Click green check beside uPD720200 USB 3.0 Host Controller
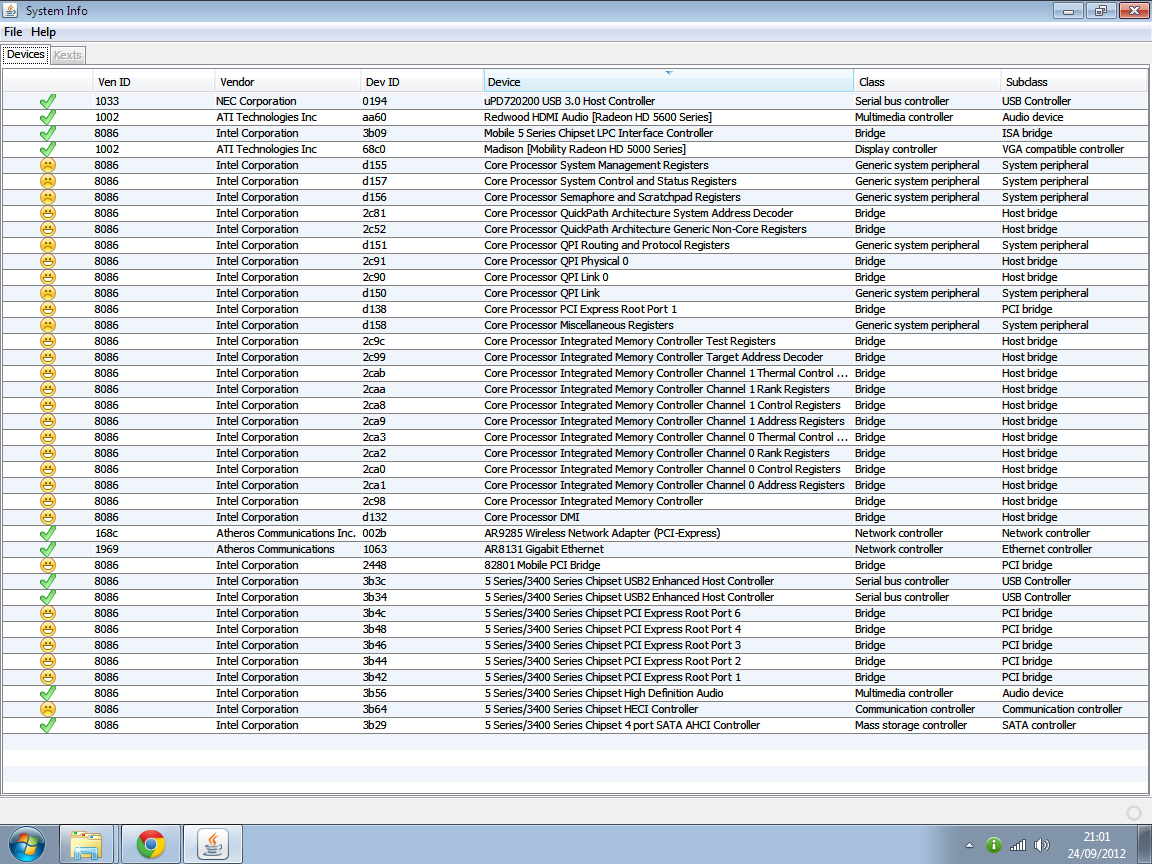The width and height of the screenshot is (1152, 864). [47, 101]
